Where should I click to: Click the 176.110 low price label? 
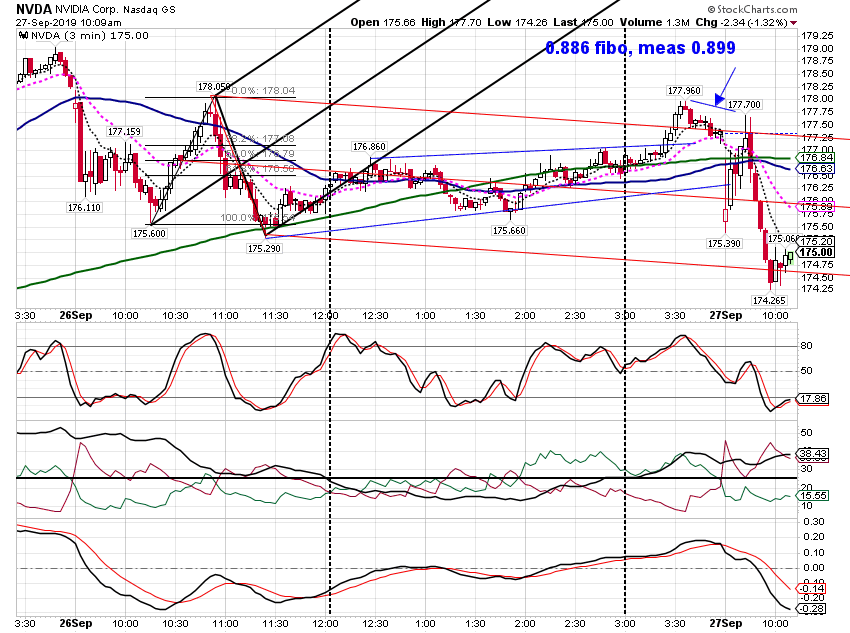click(x=84, y=208)
